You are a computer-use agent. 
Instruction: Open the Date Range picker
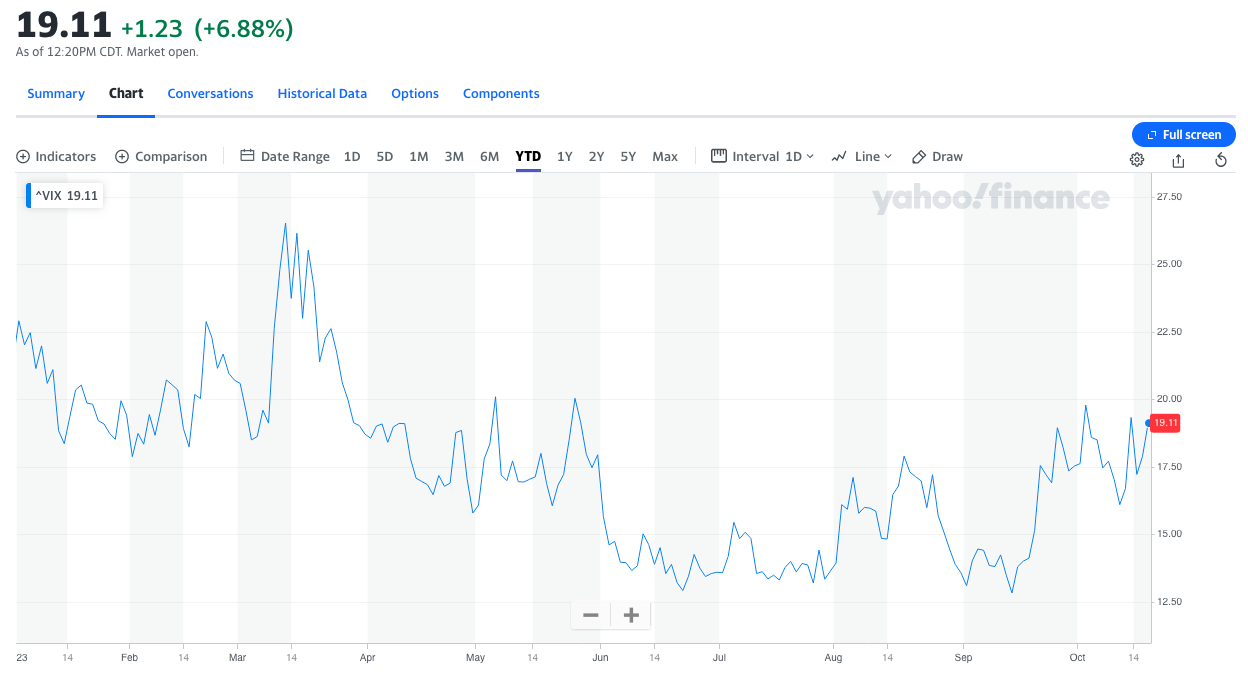coord(285,156)
